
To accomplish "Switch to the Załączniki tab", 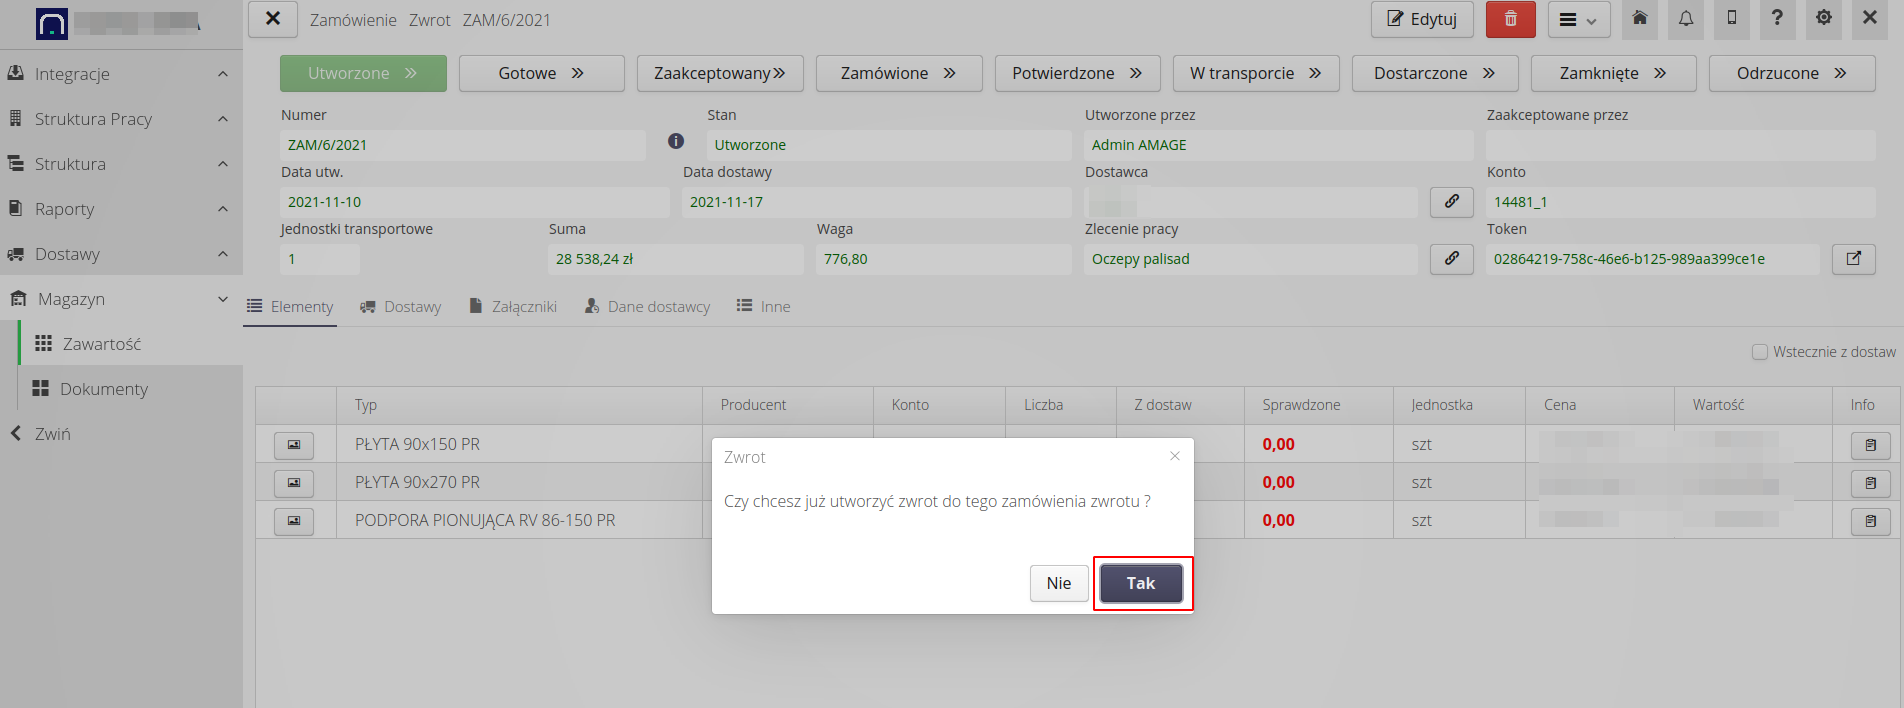I will click(513, 307).
